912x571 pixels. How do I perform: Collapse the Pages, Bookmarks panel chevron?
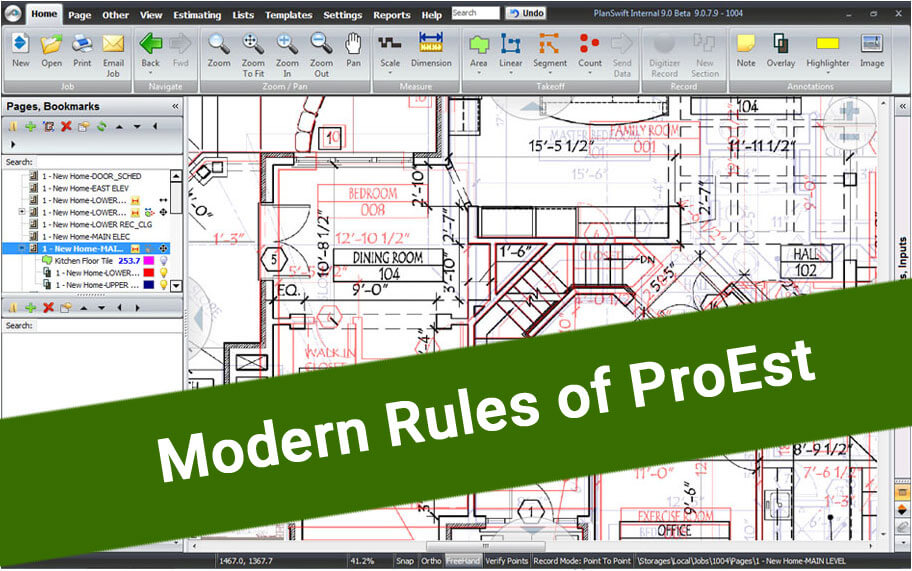(175, 106)
